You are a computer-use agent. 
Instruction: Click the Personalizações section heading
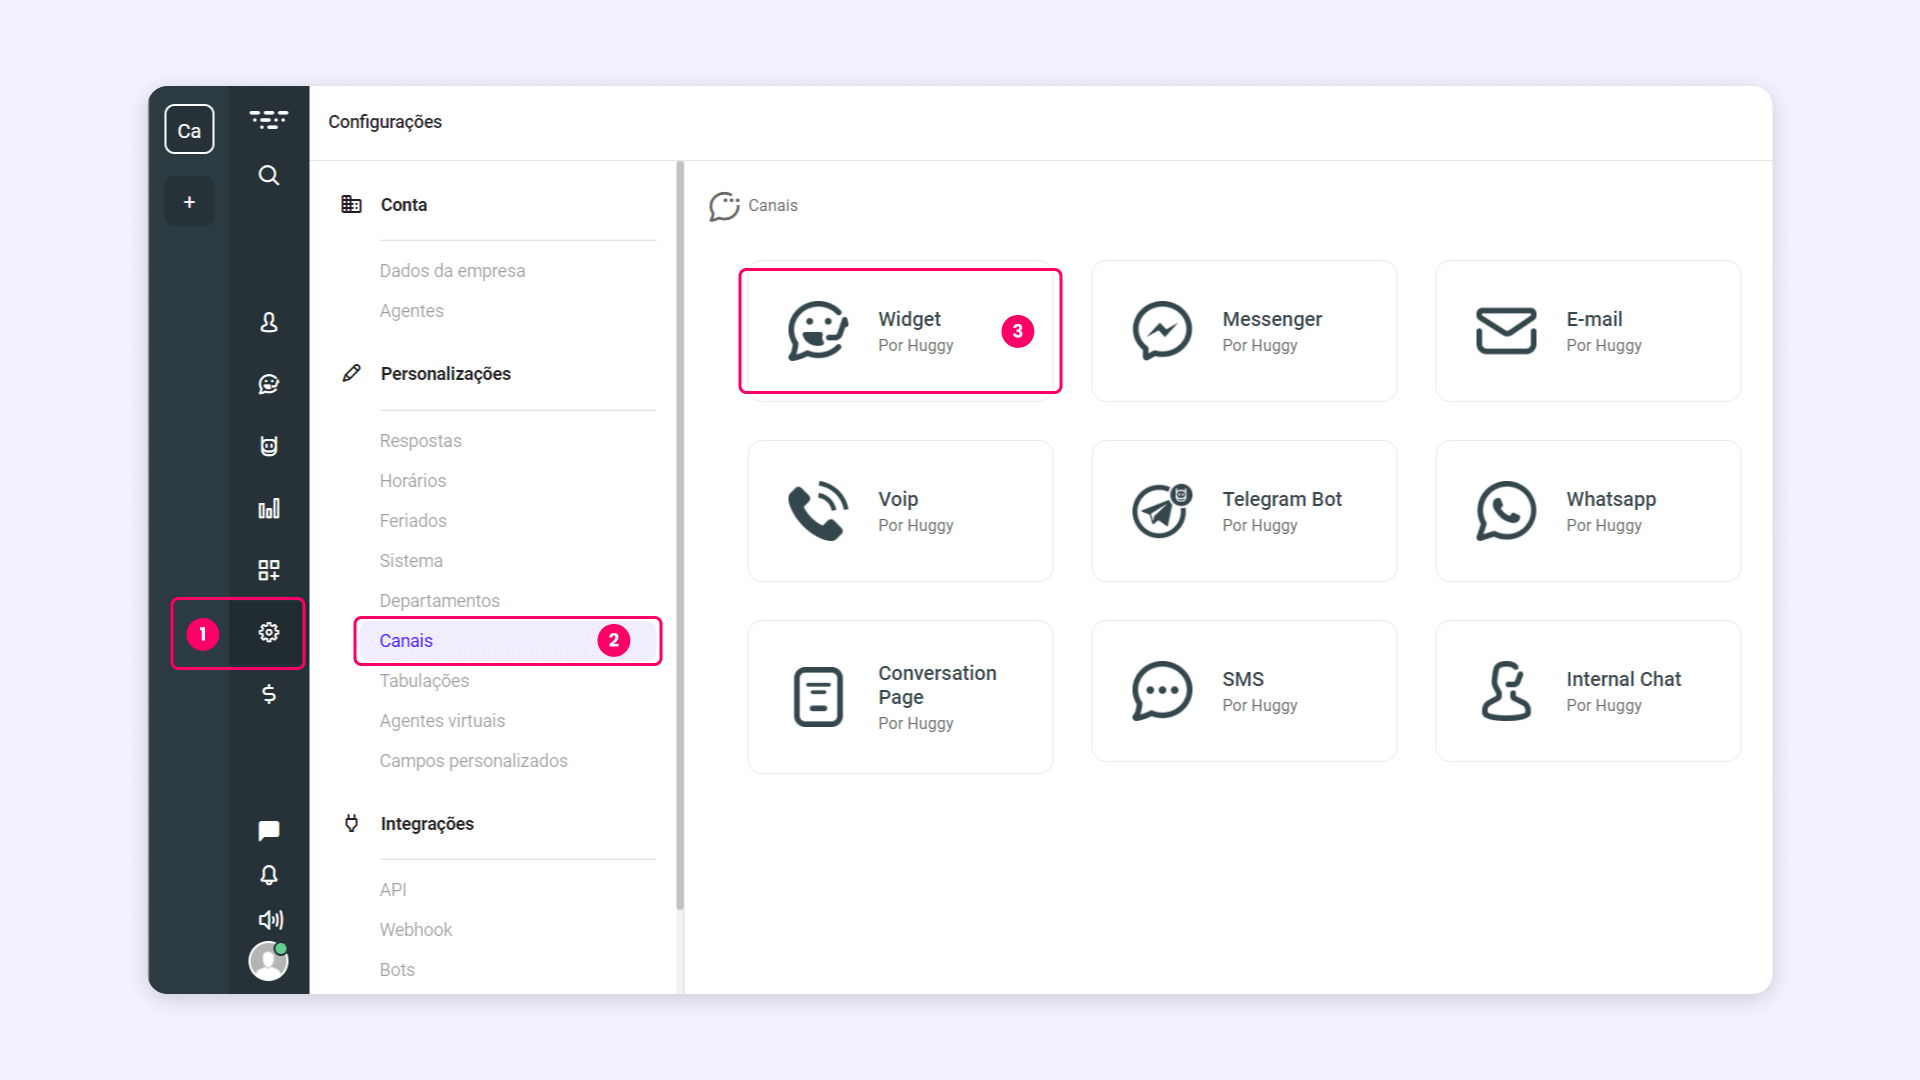[446, 374]
